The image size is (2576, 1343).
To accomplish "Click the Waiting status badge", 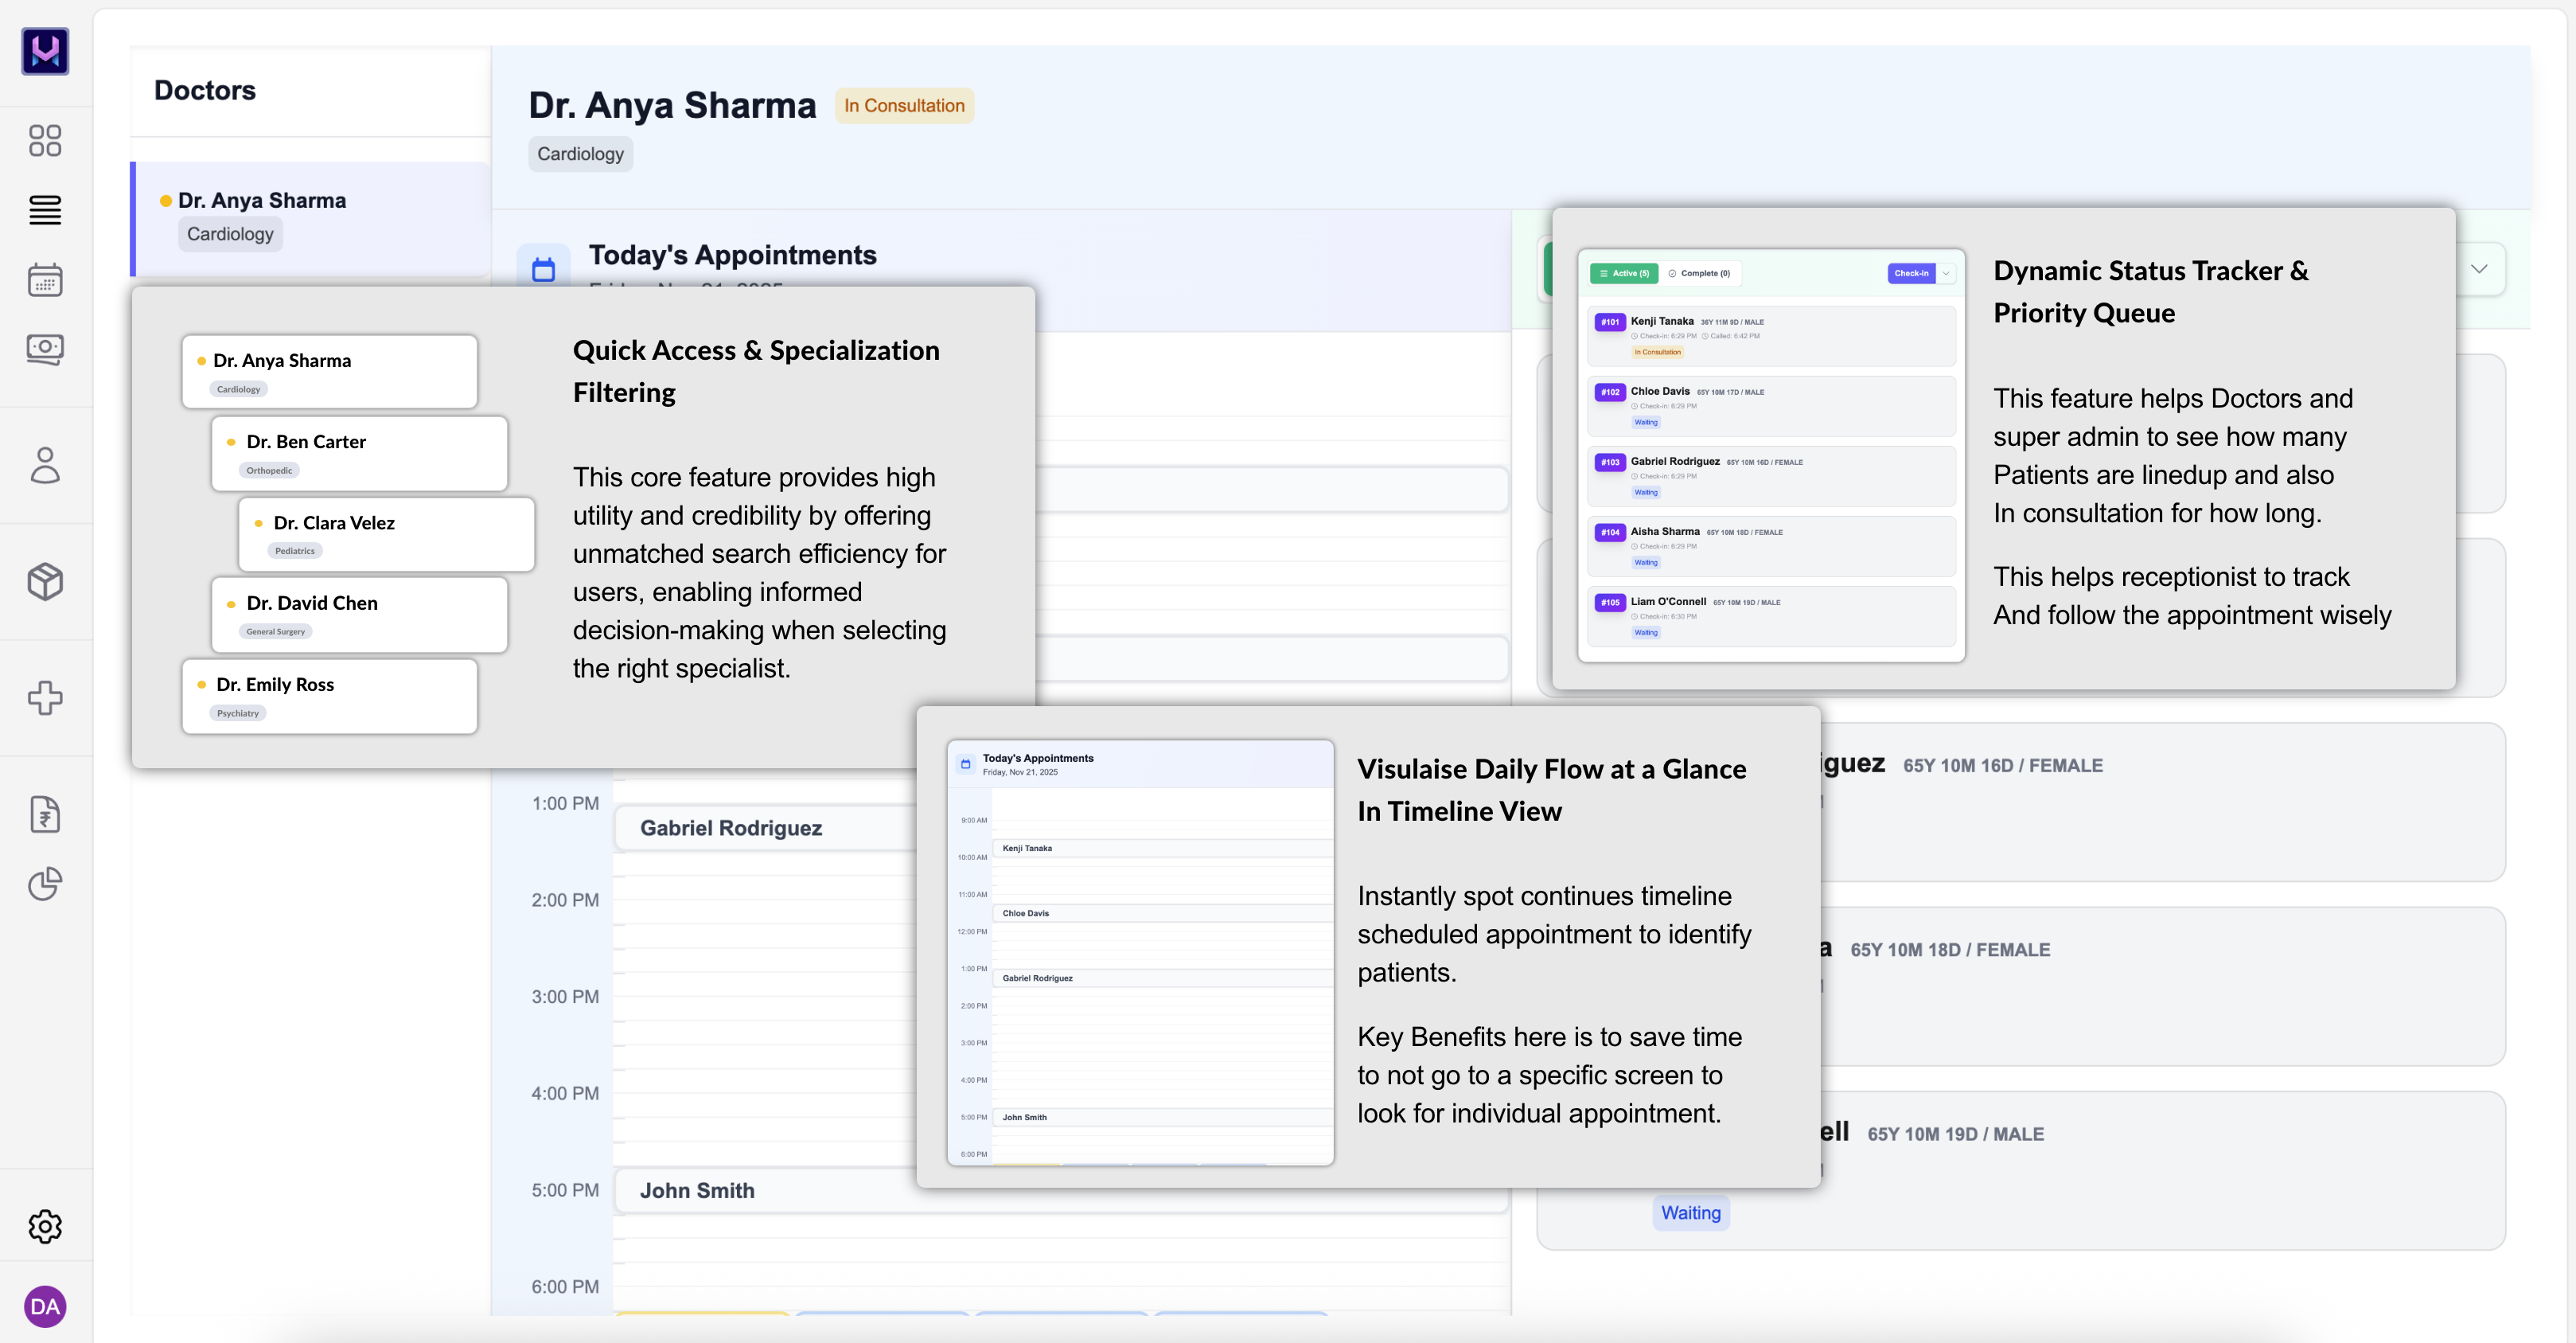I will tap(1690, 1213).
